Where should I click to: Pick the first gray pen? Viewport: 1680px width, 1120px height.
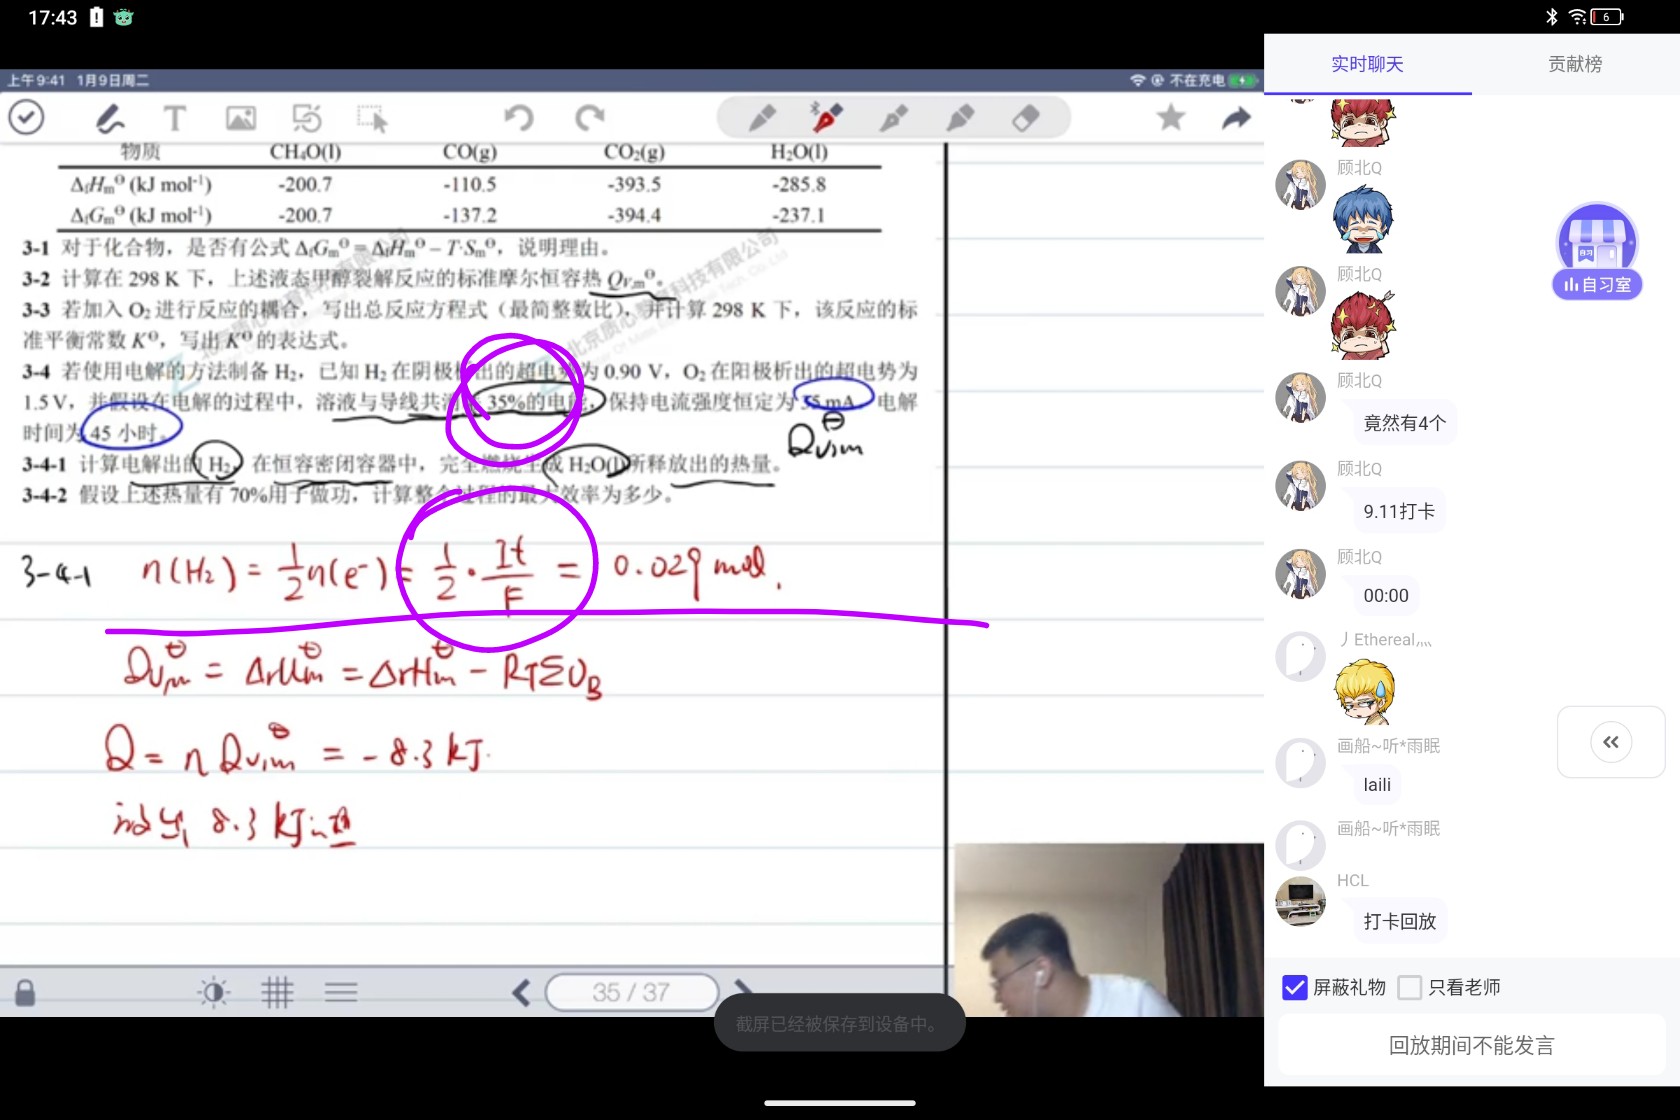[762, 118]
